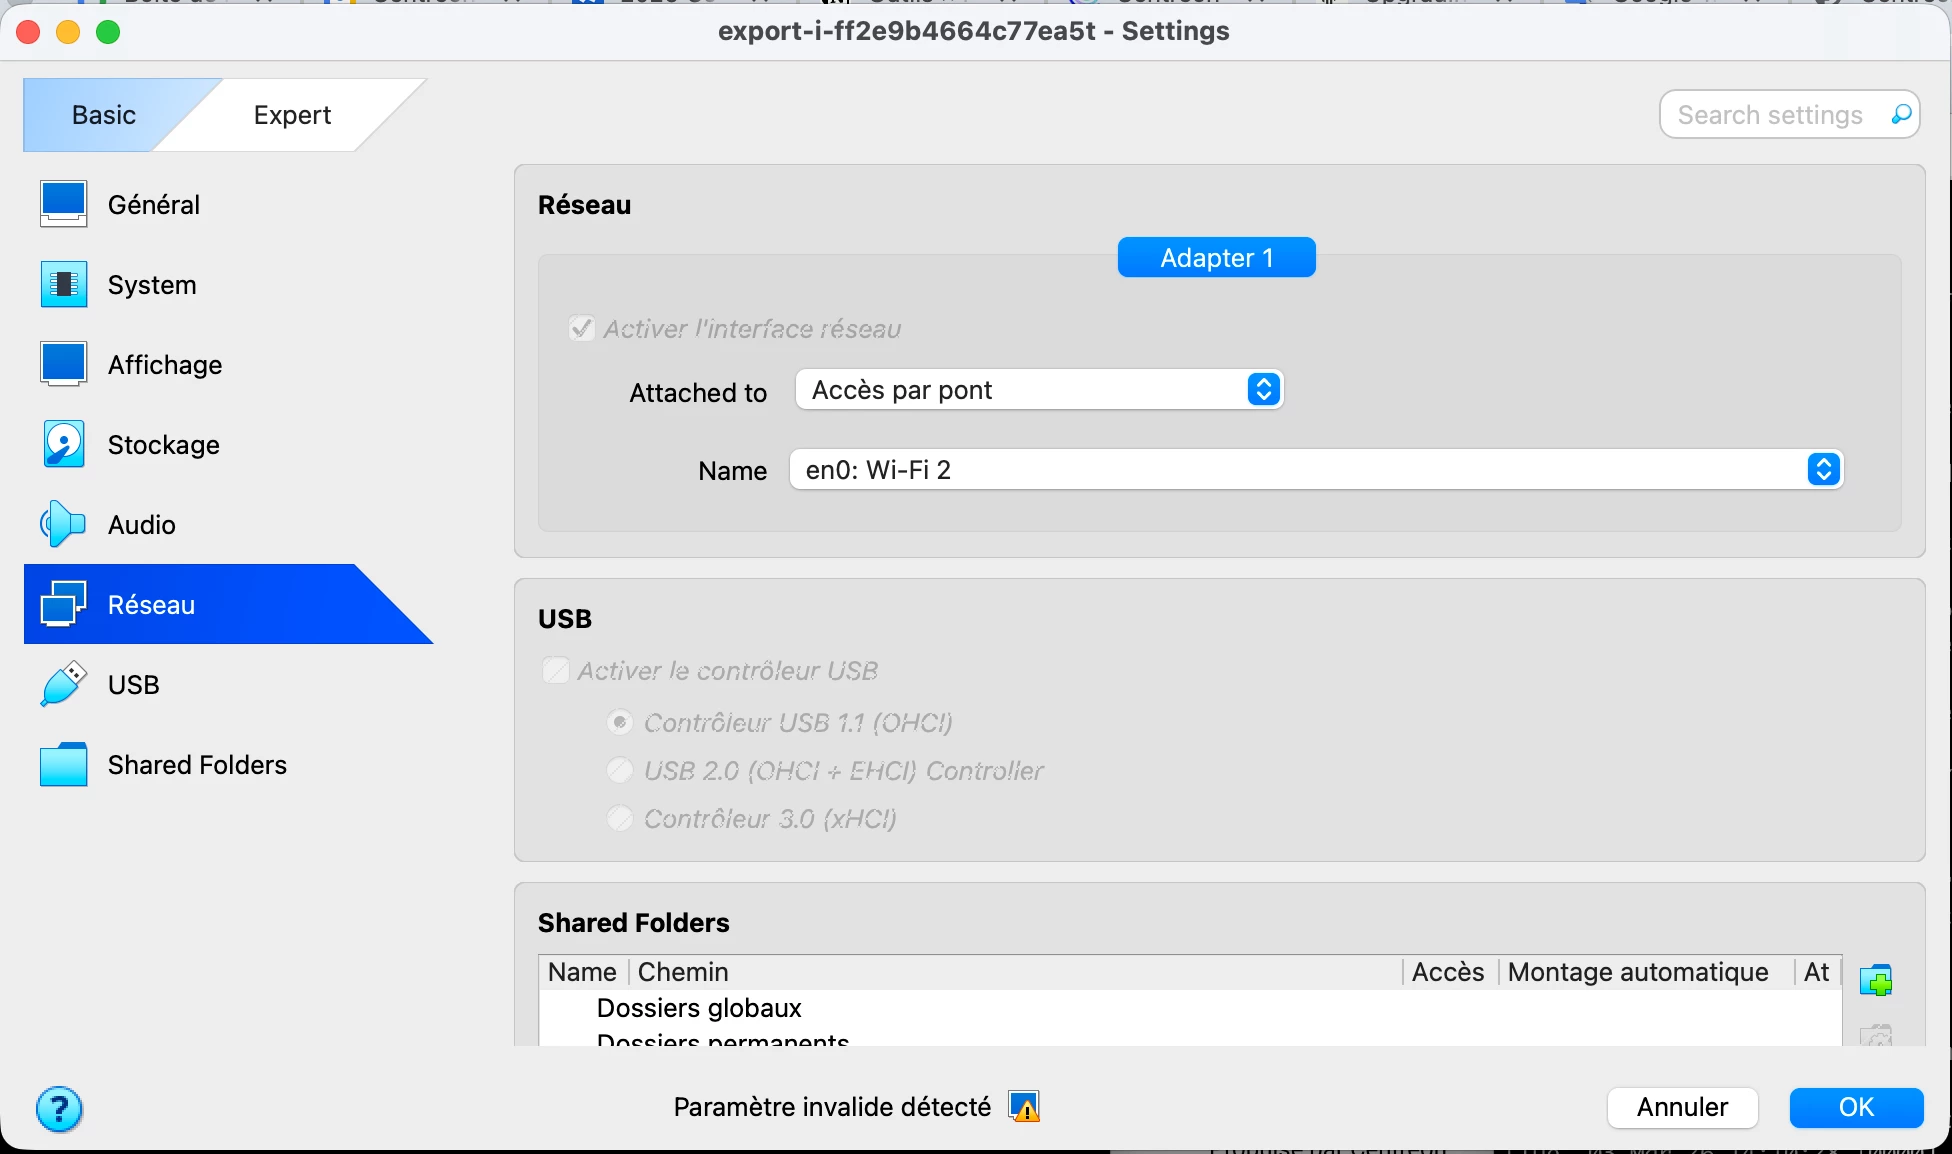Click the add shared folder icon
Viewport: 1952px width, 1154px height.
pyautogui.click(x=1876, y=980)
